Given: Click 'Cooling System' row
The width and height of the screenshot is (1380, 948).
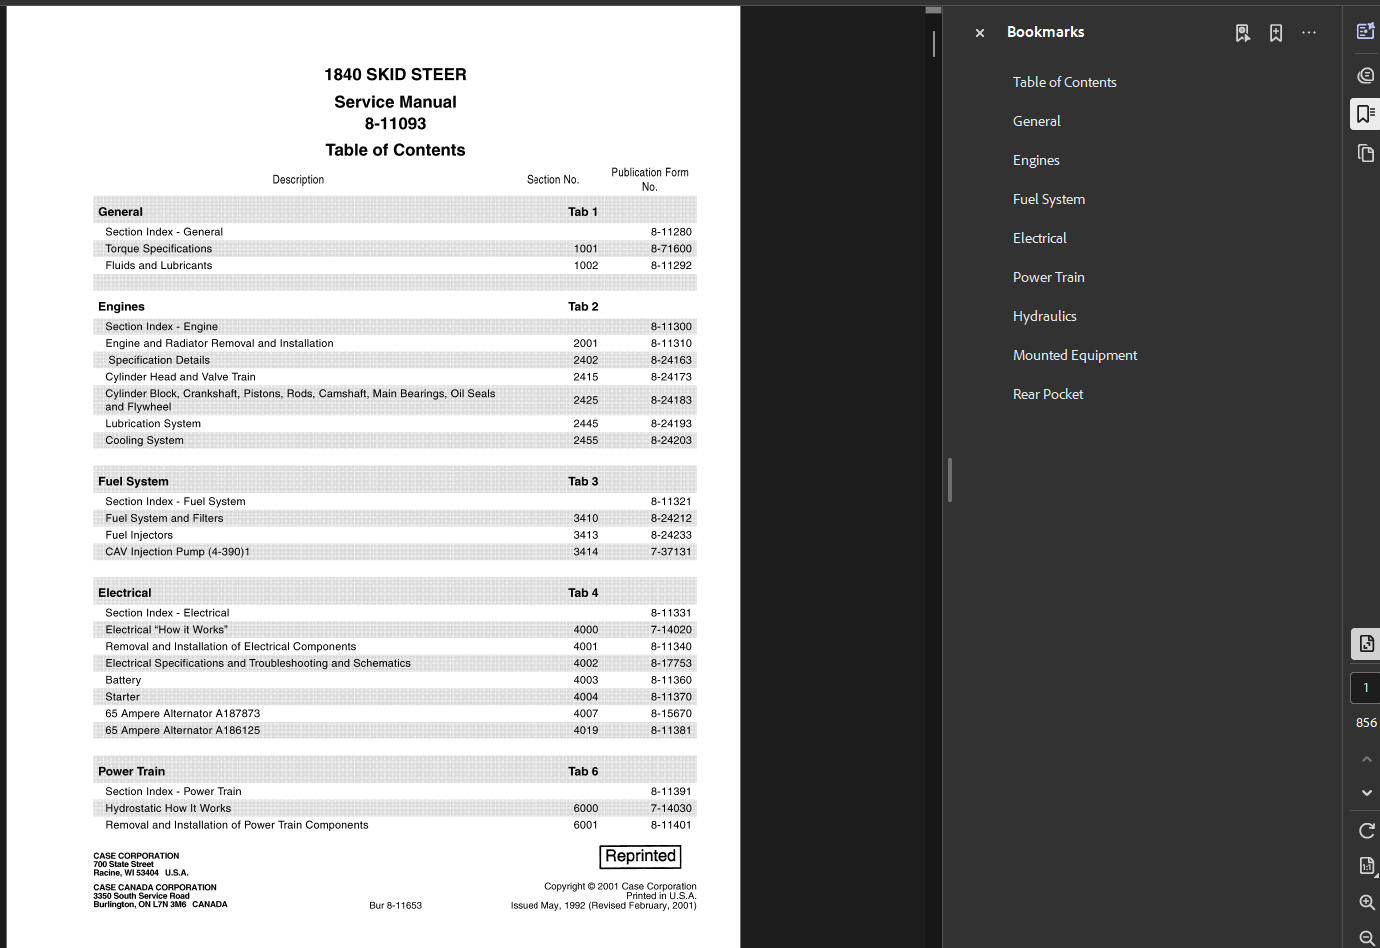Looking at the screenshot, I should (395, 441).
